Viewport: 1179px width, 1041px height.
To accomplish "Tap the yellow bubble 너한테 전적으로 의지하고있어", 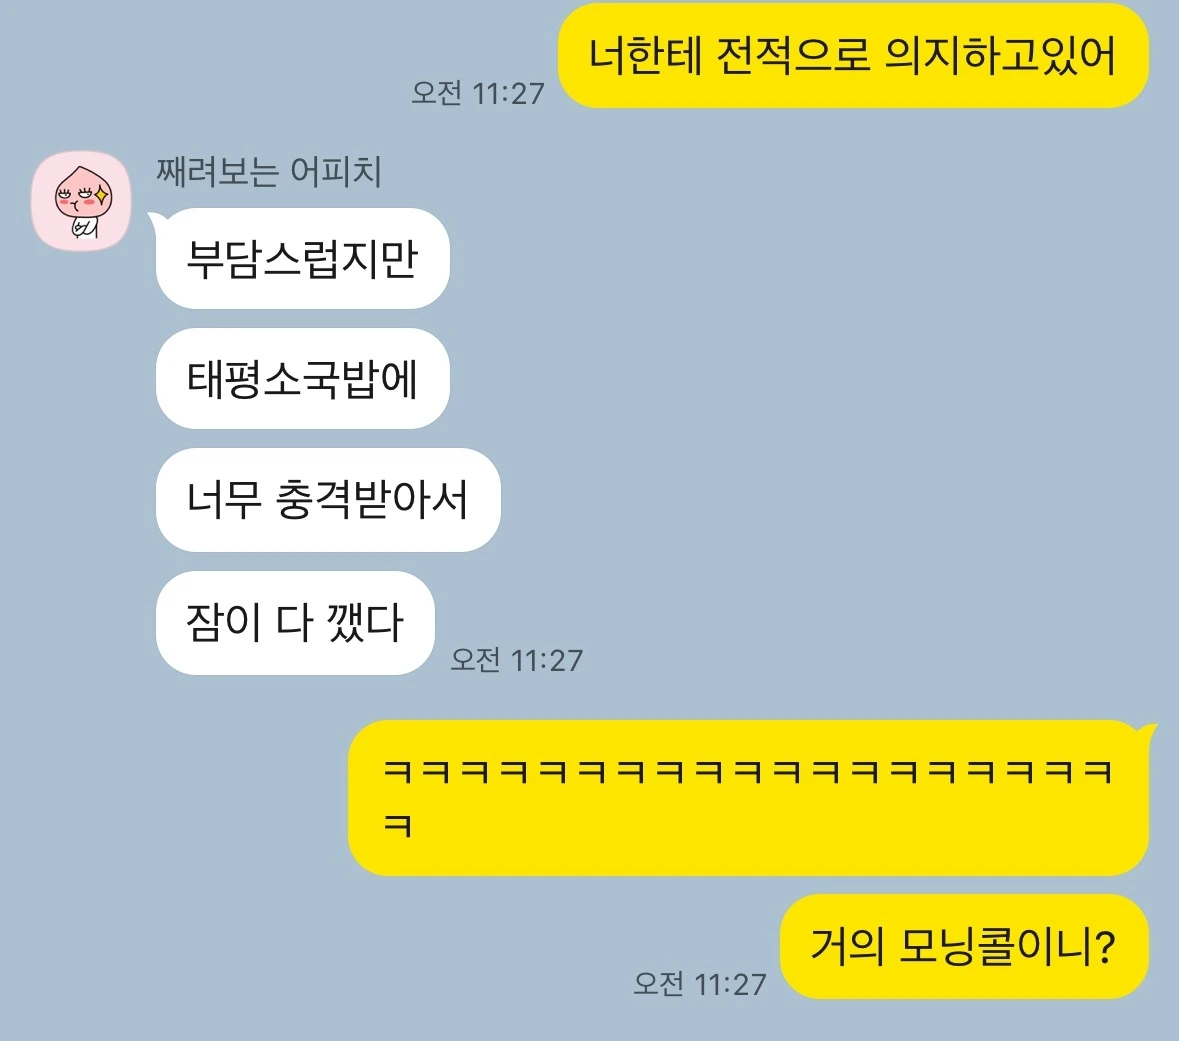I will [853, 56].
